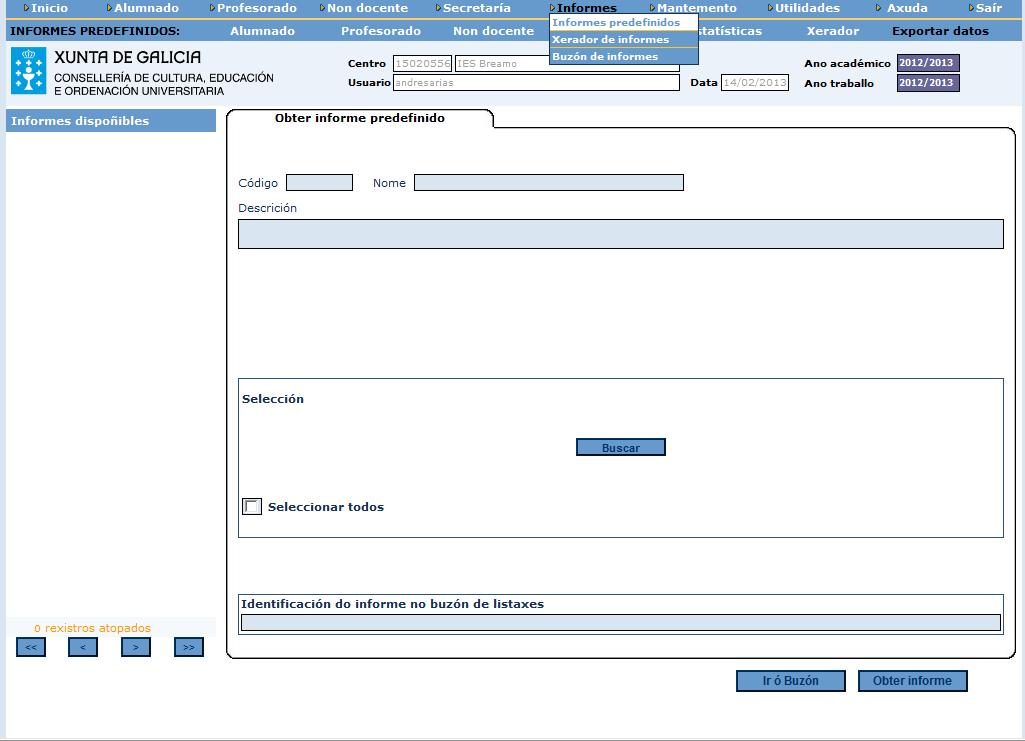This screenshot has width=1025, height=741.
Task: Open the Secretaría menu
Action: [x=479, y=7]
